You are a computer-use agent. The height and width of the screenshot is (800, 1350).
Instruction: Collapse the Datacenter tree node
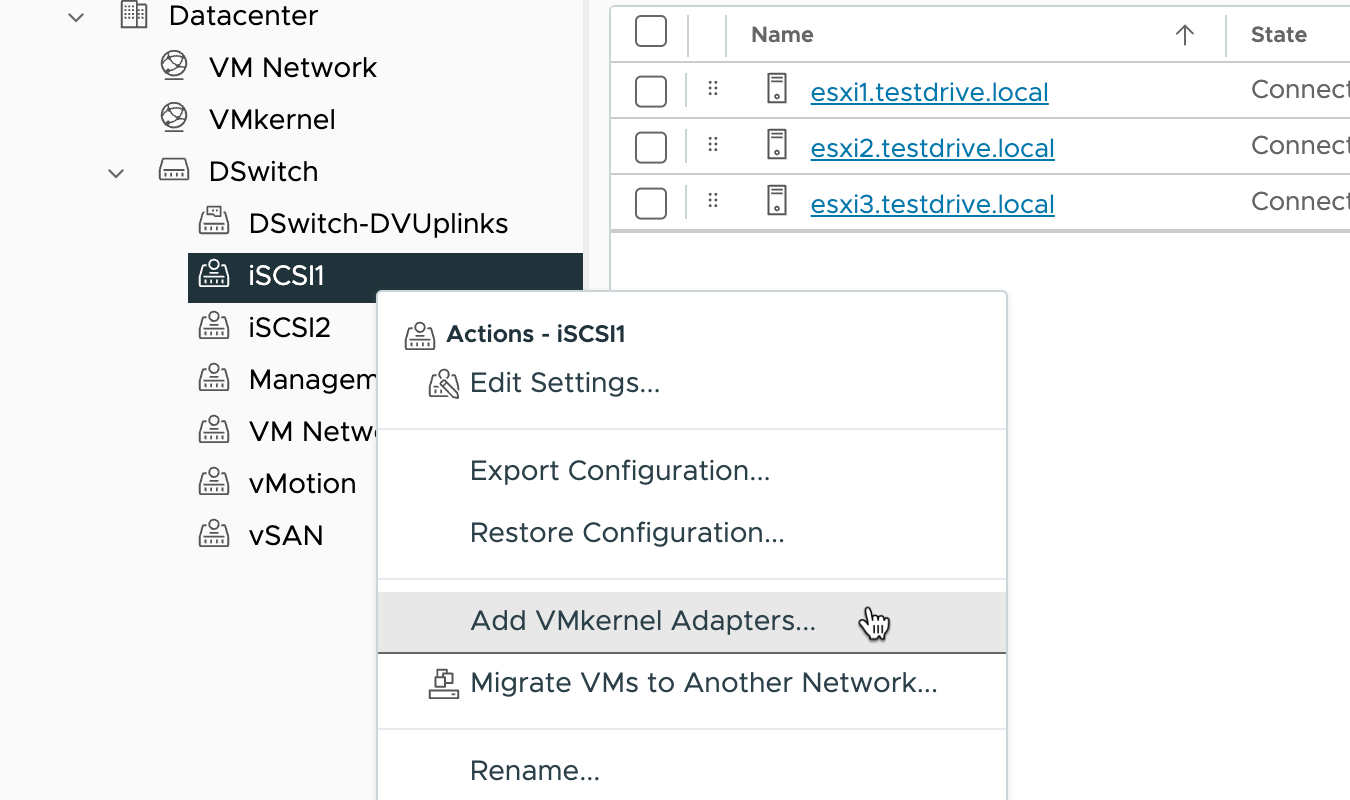[x=76, y=16]
